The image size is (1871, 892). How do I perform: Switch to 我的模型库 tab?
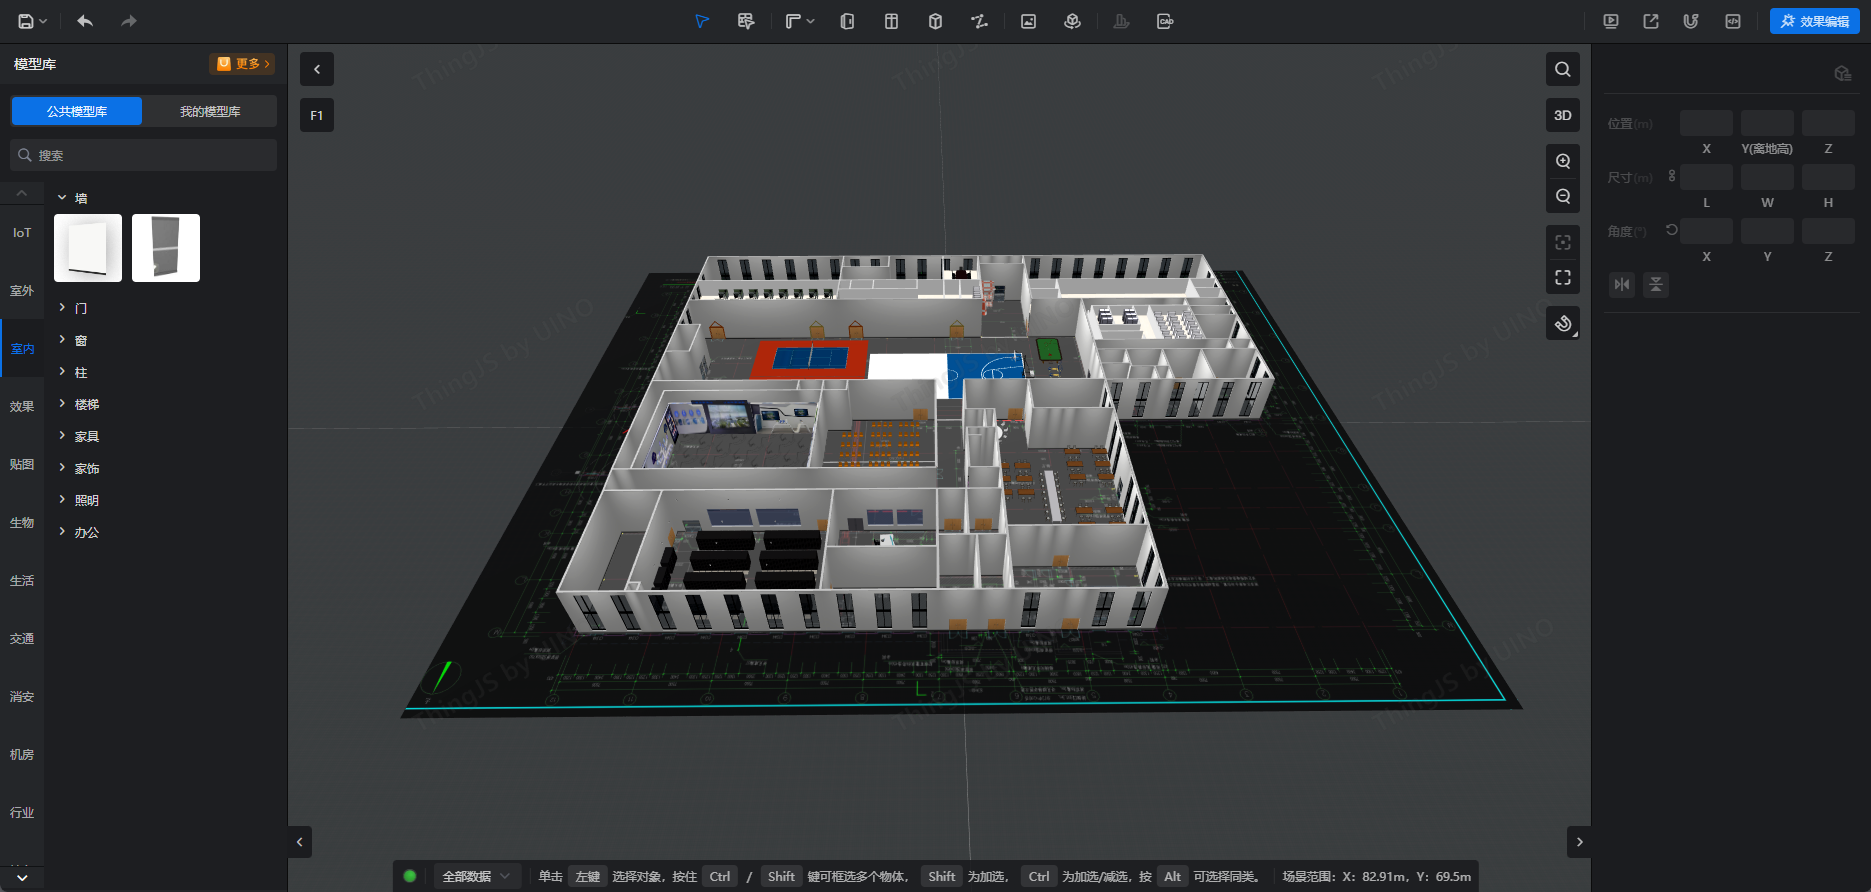210,111
